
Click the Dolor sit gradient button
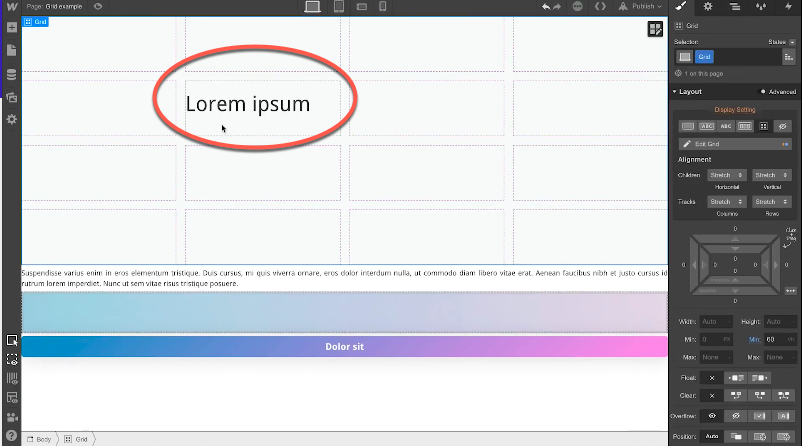pos(344,346)
